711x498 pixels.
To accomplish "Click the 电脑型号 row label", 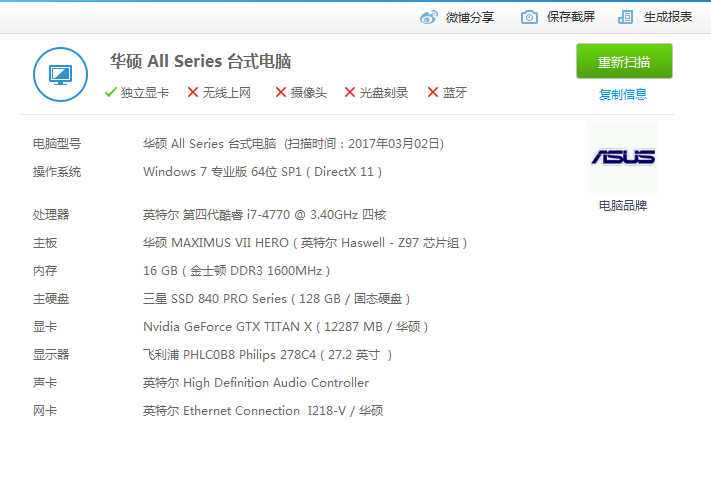I will point(57,144).
